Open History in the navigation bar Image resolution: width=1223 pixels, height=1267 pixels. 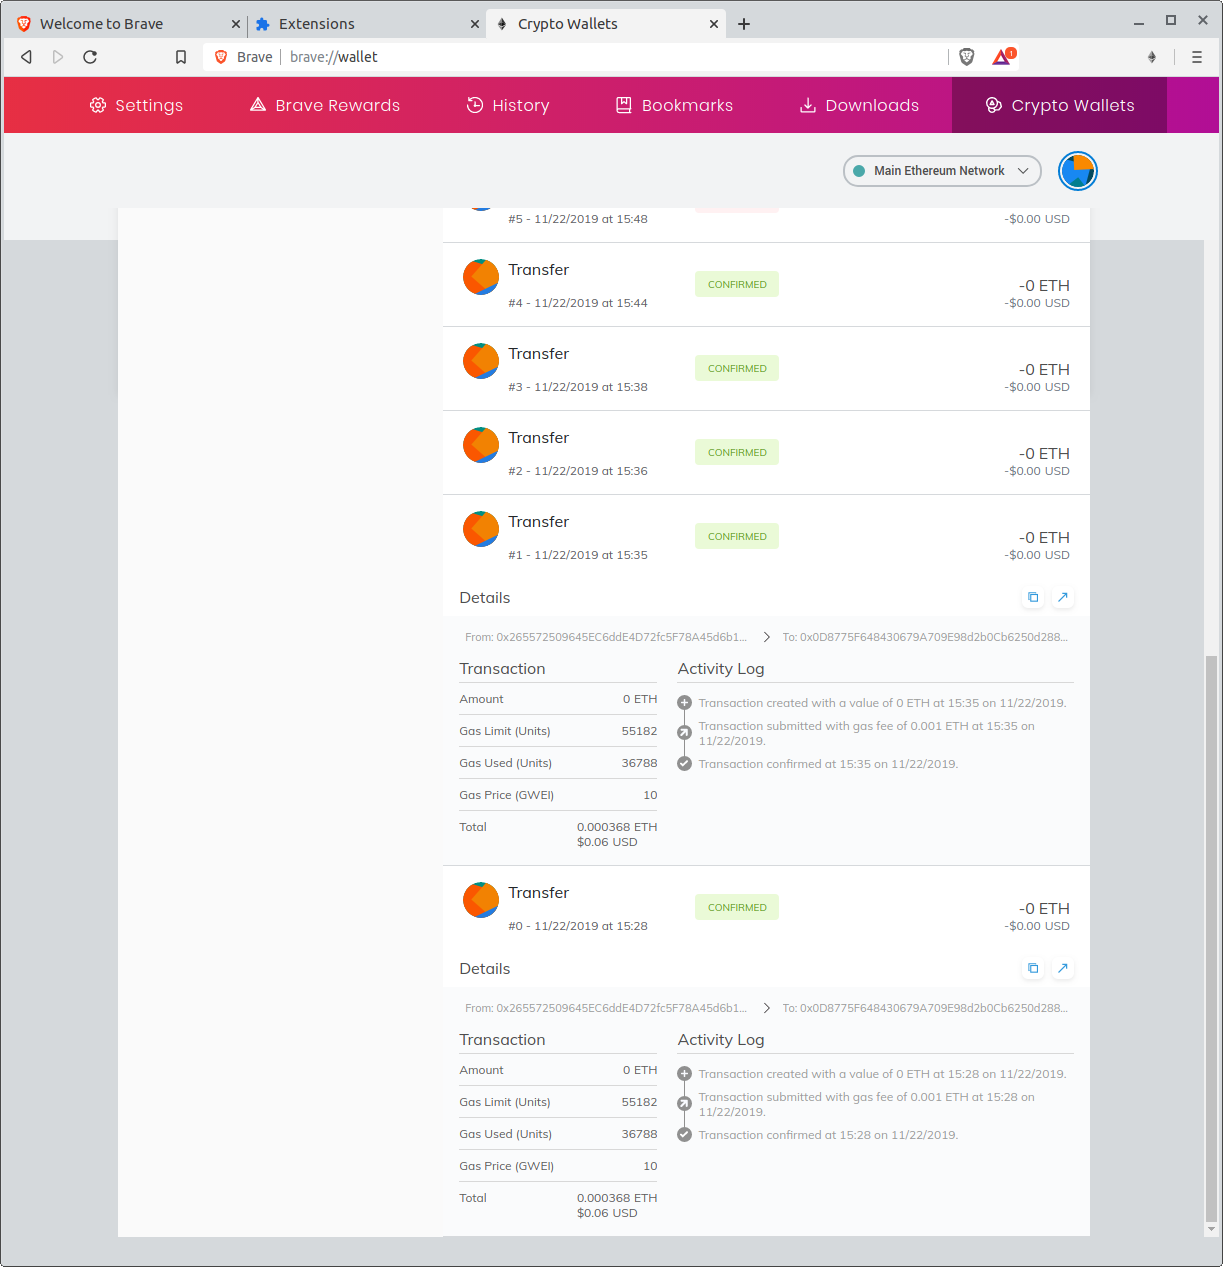tap(508, 105)
